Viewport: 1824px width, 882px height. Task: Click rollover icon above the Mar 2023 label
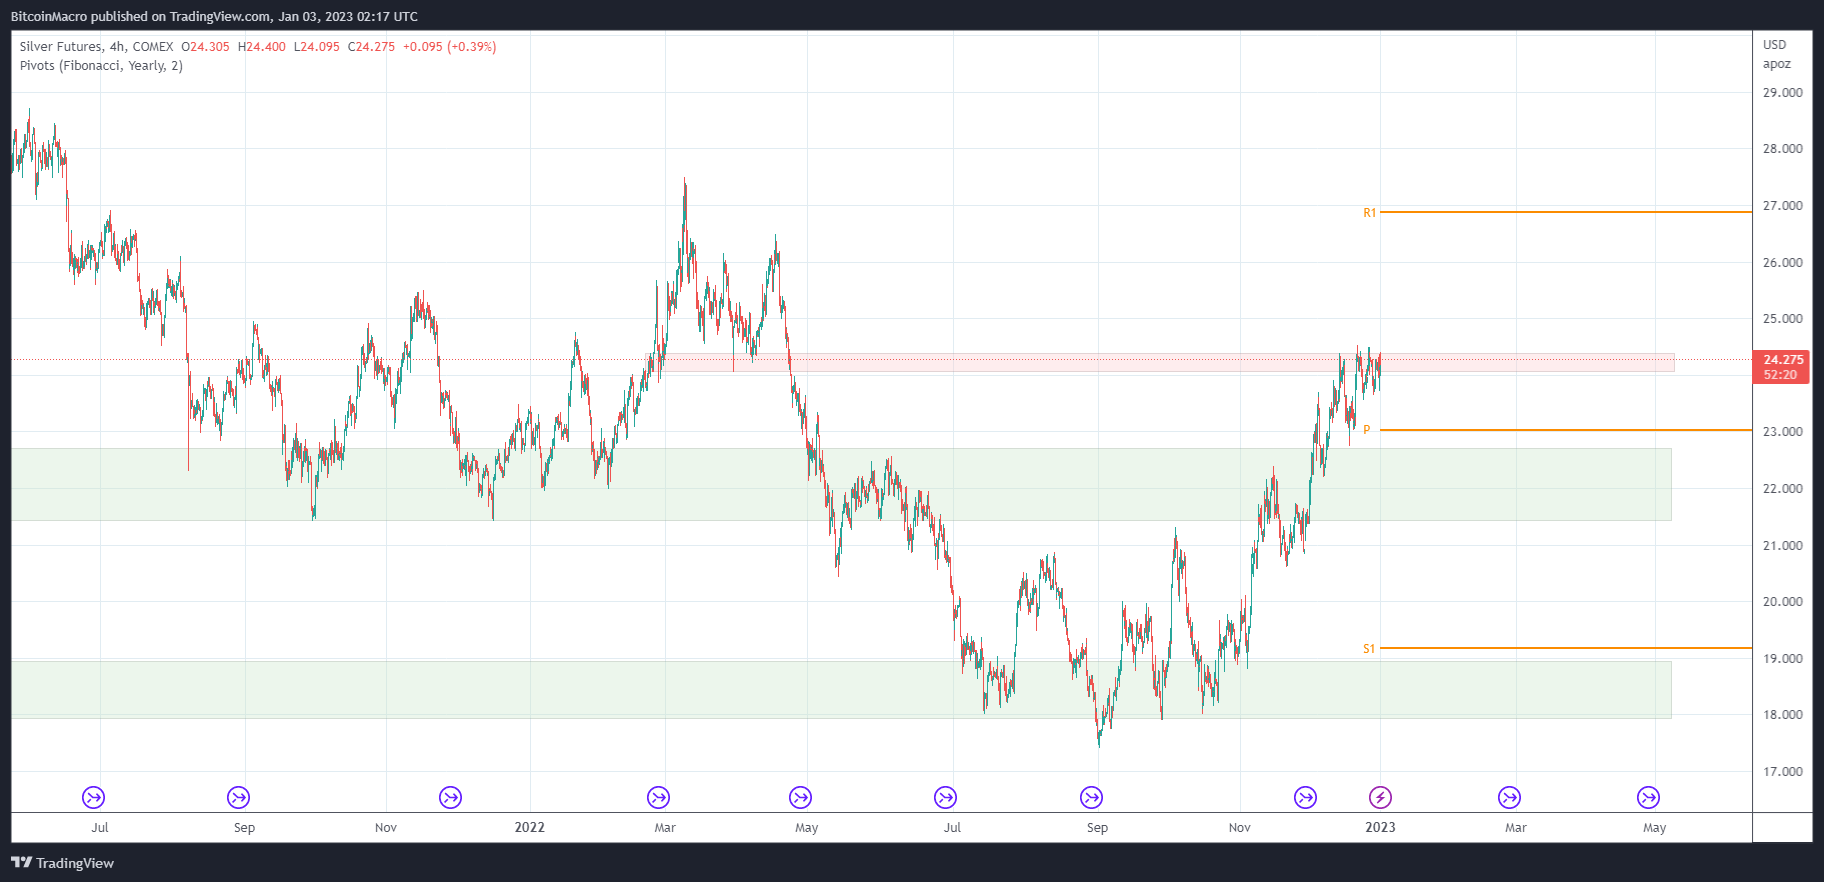point(1509,797)
